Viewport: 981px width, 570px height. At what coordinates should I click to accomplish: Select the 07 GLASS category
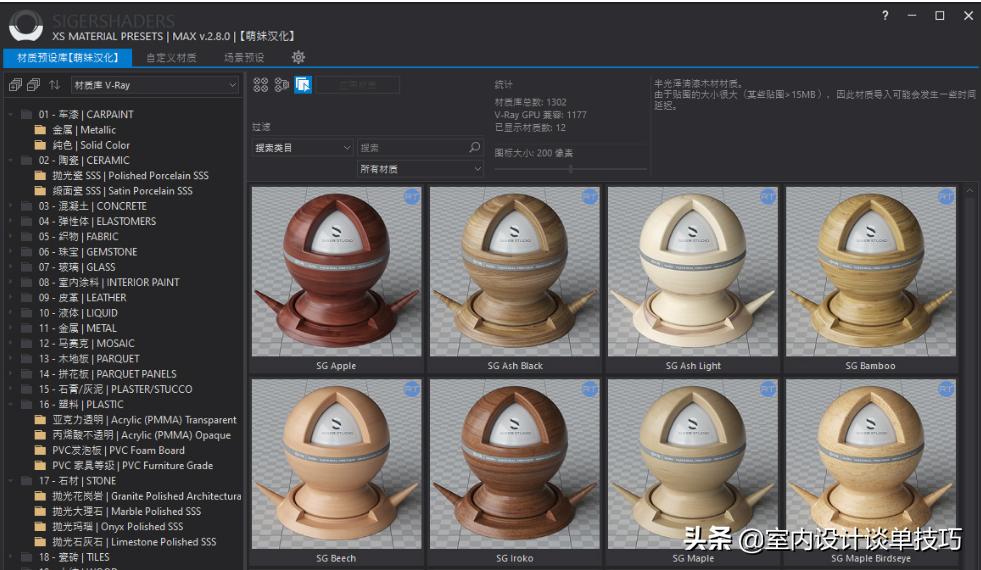(x=77, y=267)
